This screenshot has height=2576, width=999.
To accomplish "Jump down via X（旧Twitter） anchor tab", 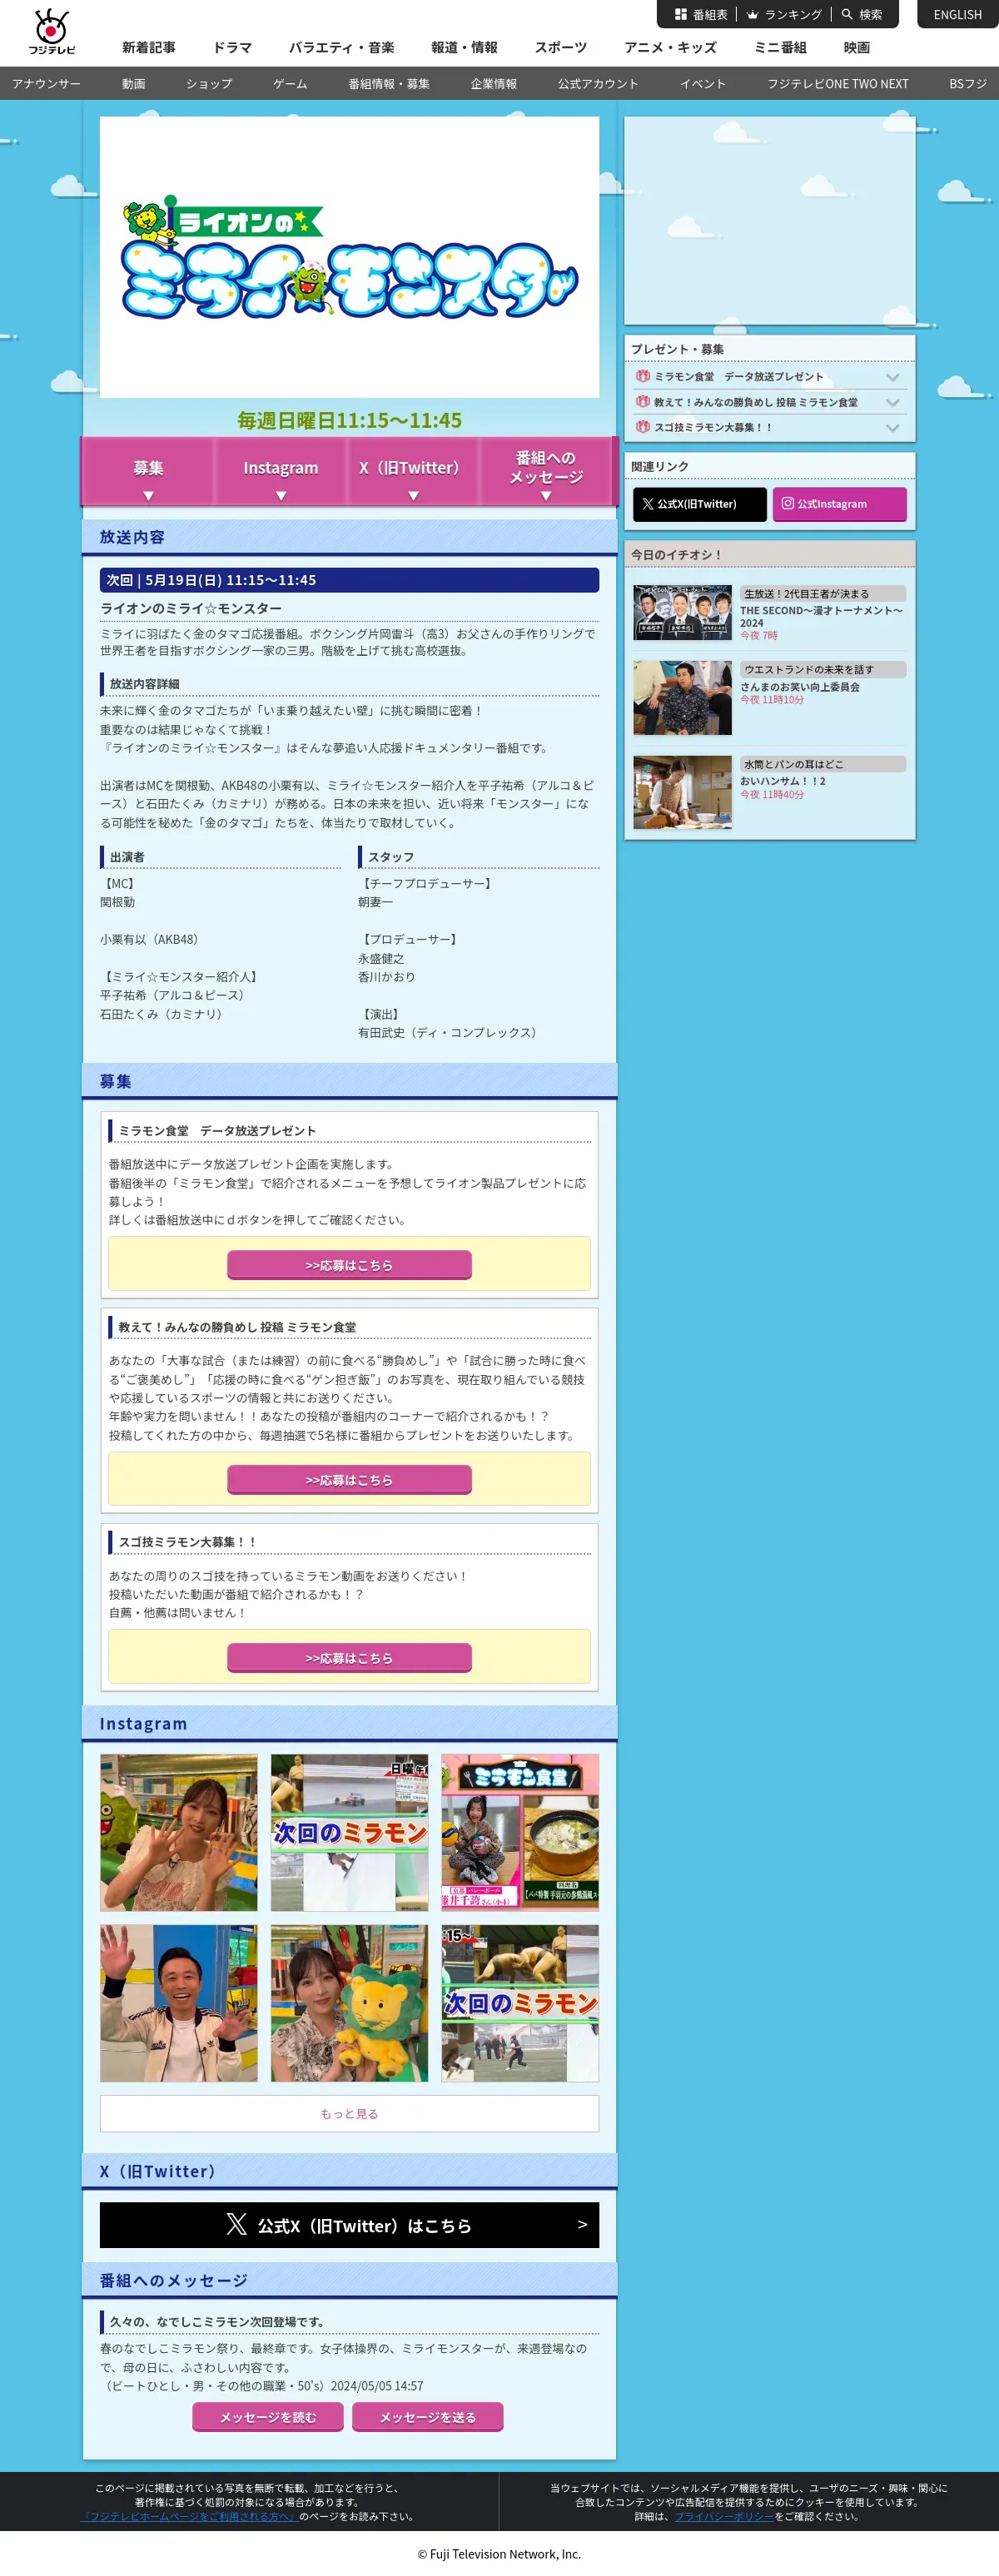I will tap(413, 471).
